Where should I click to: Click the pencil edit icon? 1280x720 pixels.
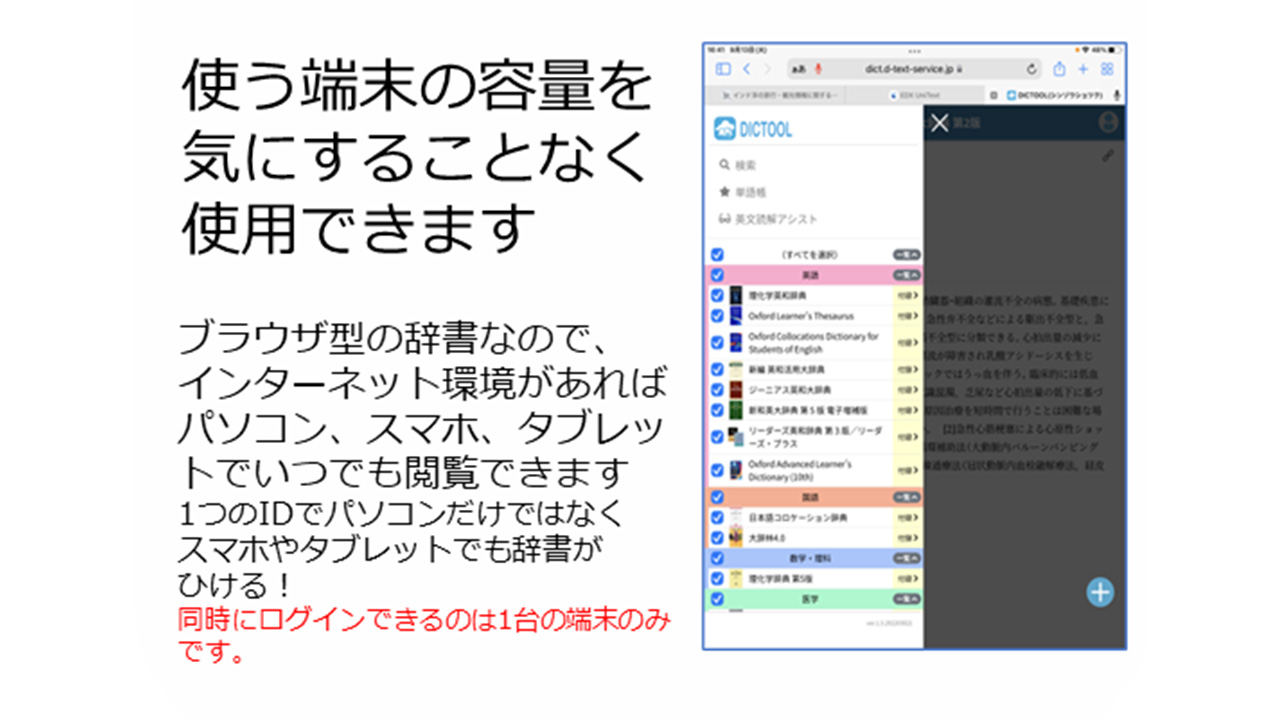[1107, 156]
